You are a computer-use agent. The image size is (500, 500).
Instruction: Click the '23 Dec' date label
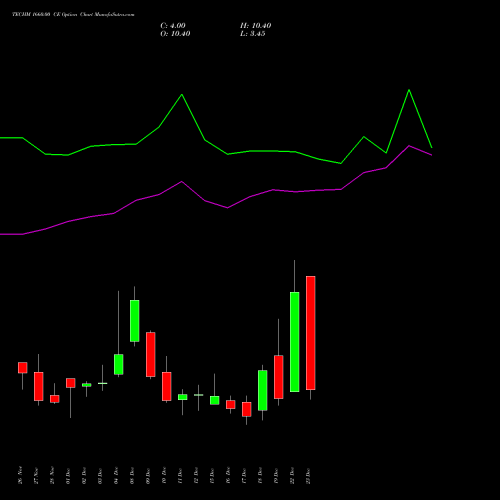[x=308, y=476]
